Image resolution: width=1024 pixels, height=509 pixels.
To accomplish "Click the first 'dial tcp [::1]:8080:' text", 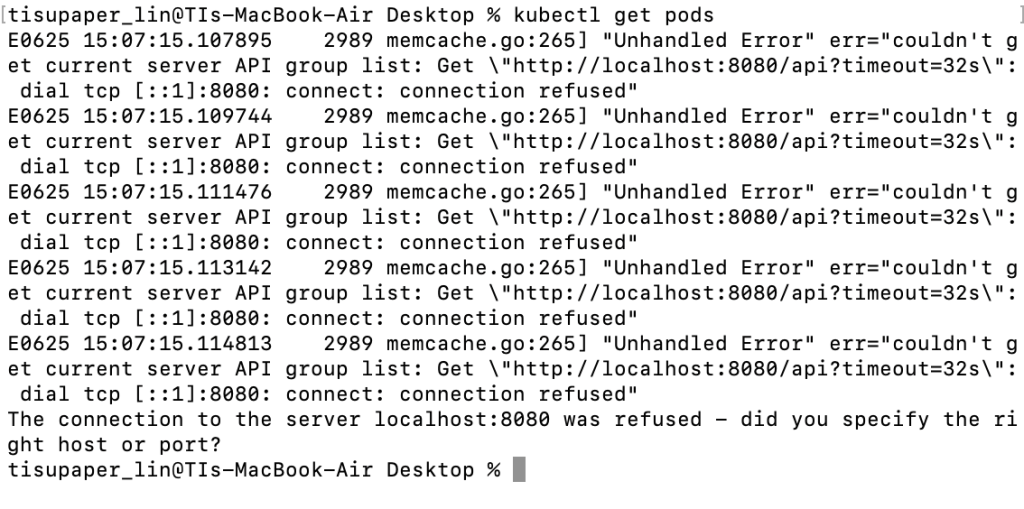I will (x=146, y=91).
